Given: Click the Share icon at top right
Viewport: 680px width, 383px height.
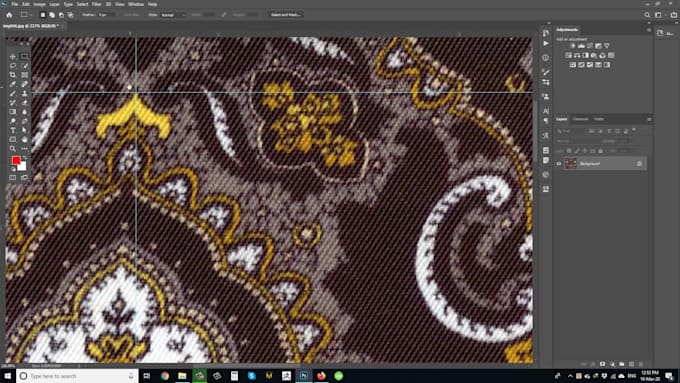Looking at the screenshot, I should point(673,14).
